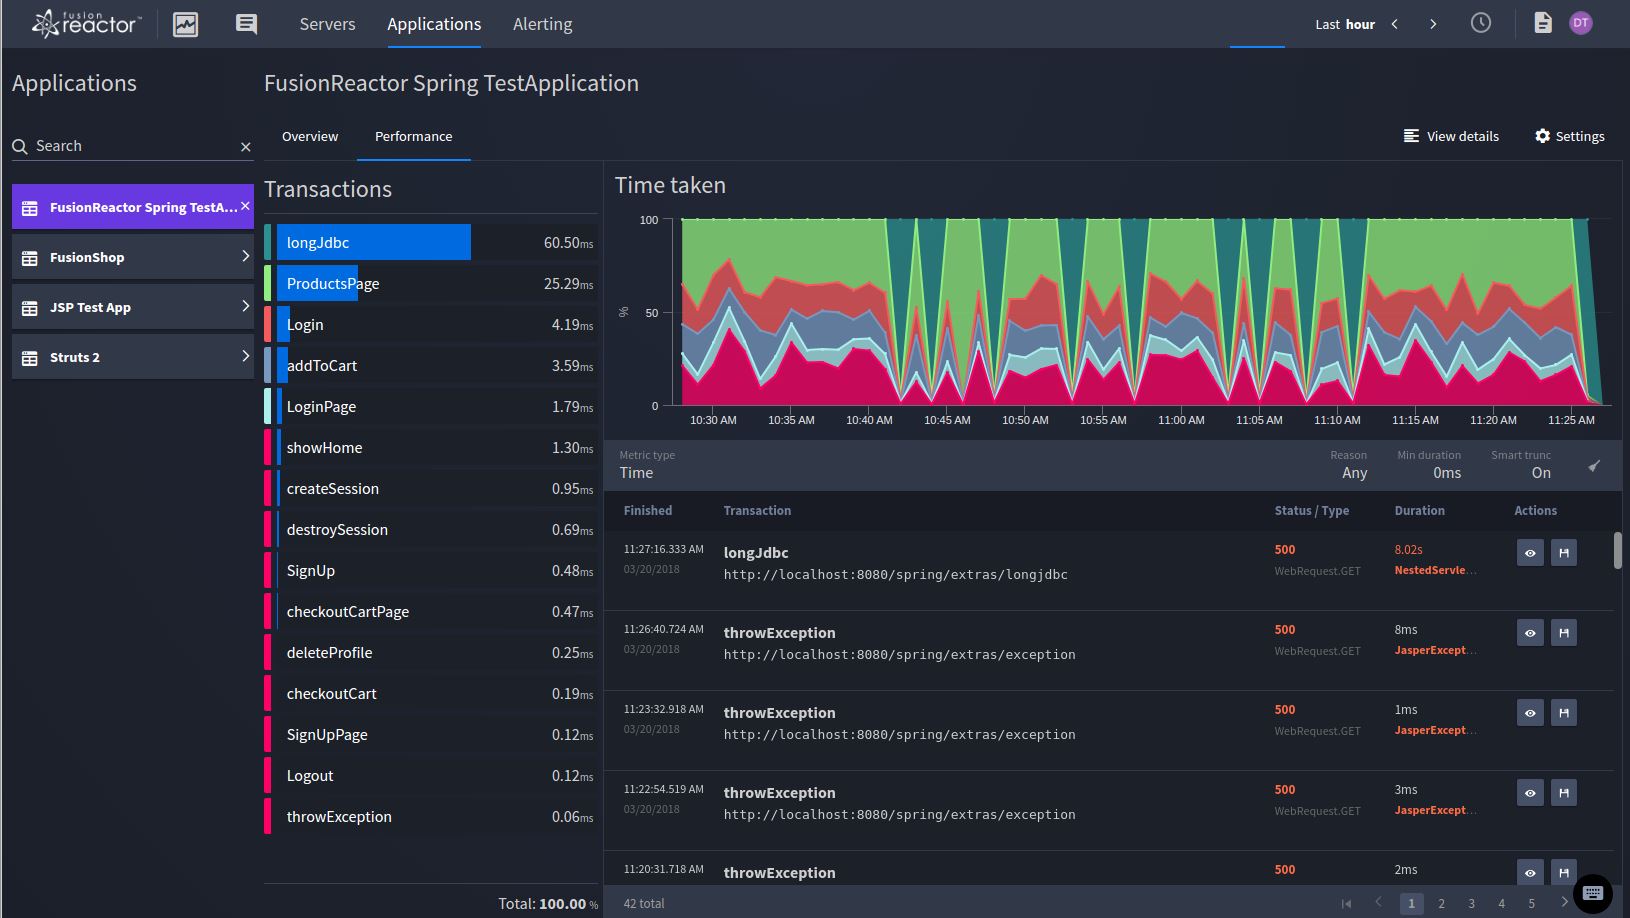Open the Settings button
Image resolution: width=1630 pixels, height=918 pixels.
pyautogui.click(x=1569, y=136)
